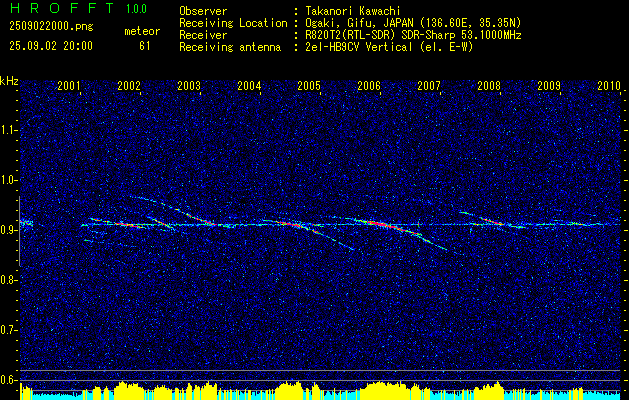Click the meteor echo trail near 2008

[x=491, y=220]
